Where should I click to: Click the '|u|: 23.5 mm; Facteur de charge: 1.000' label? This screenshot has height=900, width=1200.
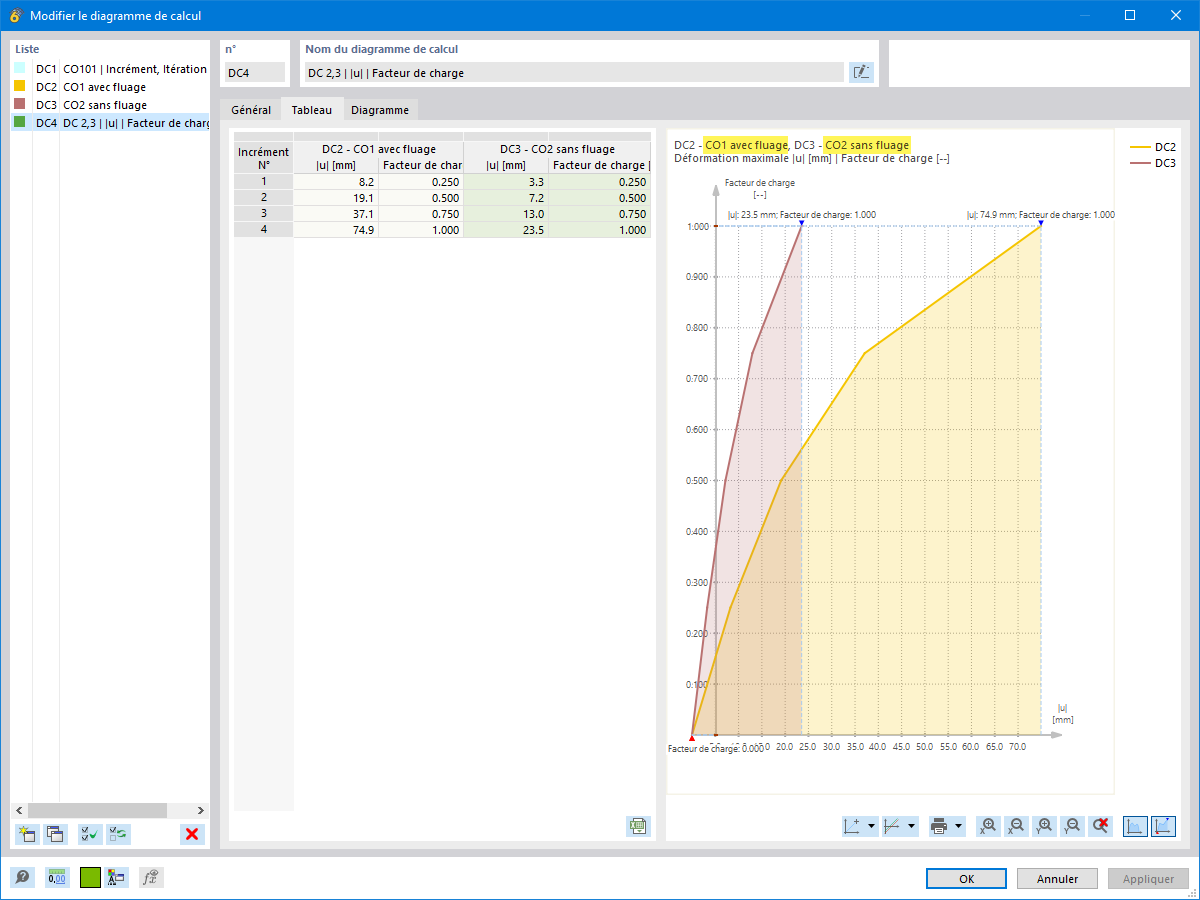click(802, 214)
